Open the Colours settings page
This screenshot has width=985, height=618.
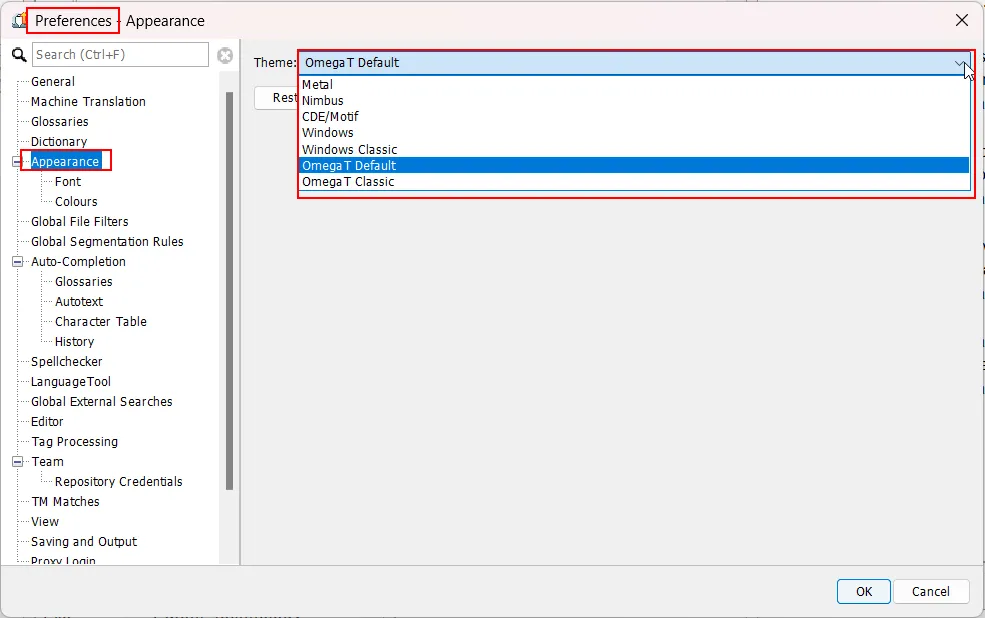(x=74, y=201)
